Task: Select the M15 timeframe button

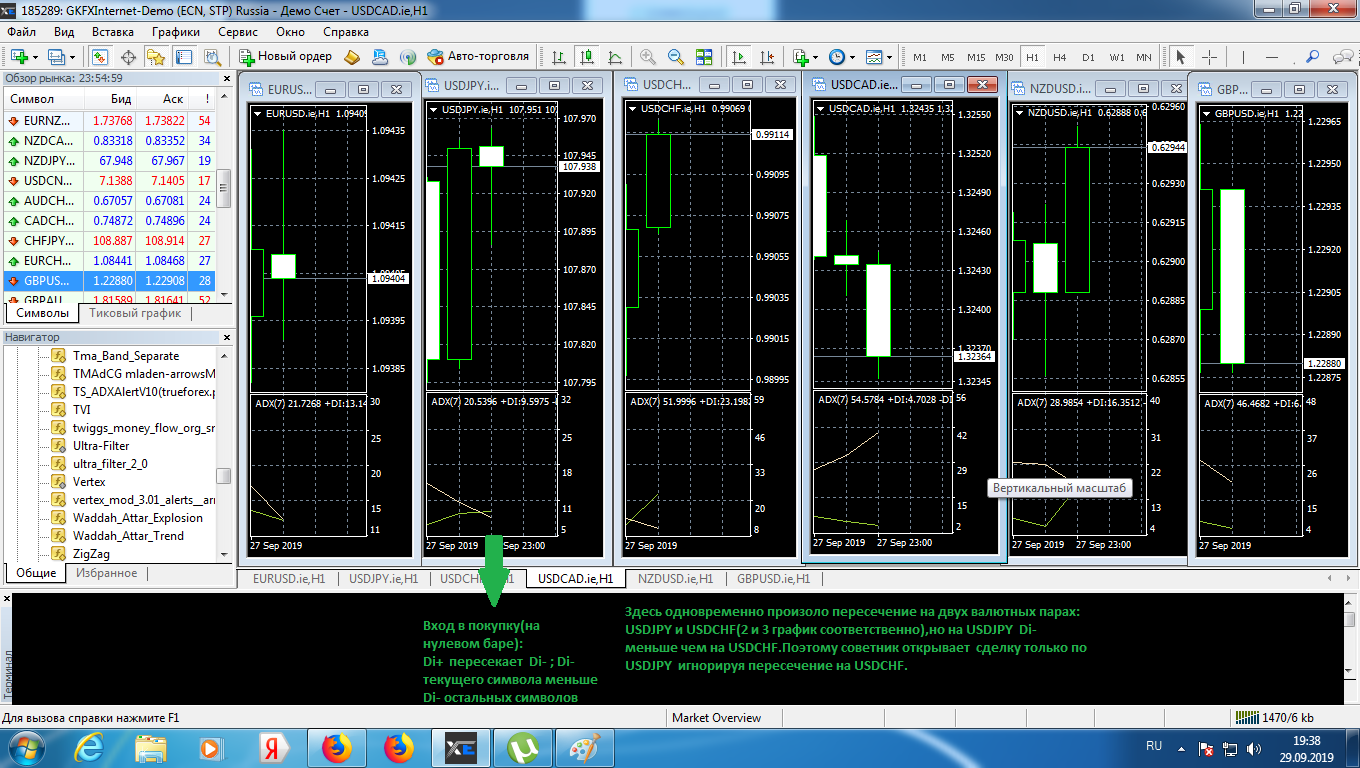Action: 975,57
